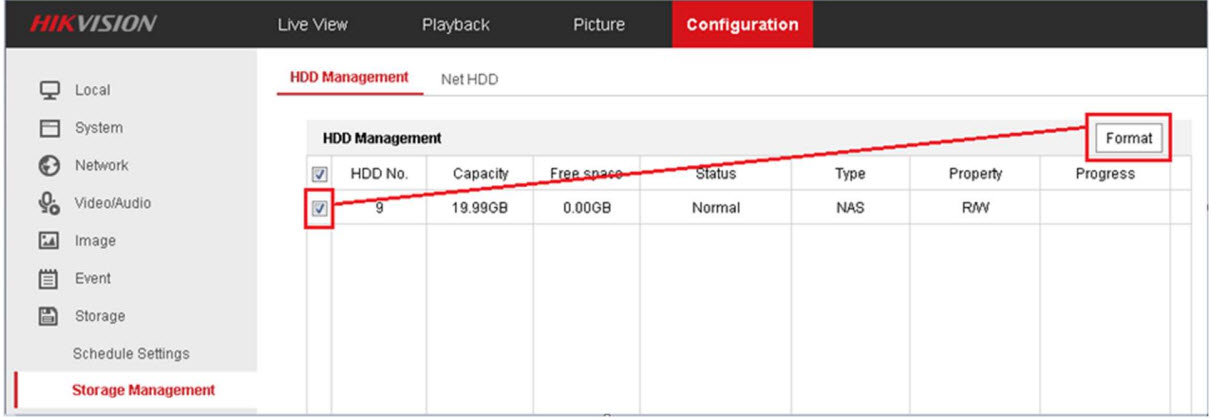Open the Live View tab
Viewport: 1213px width, 420px height.
pos(312,25)
